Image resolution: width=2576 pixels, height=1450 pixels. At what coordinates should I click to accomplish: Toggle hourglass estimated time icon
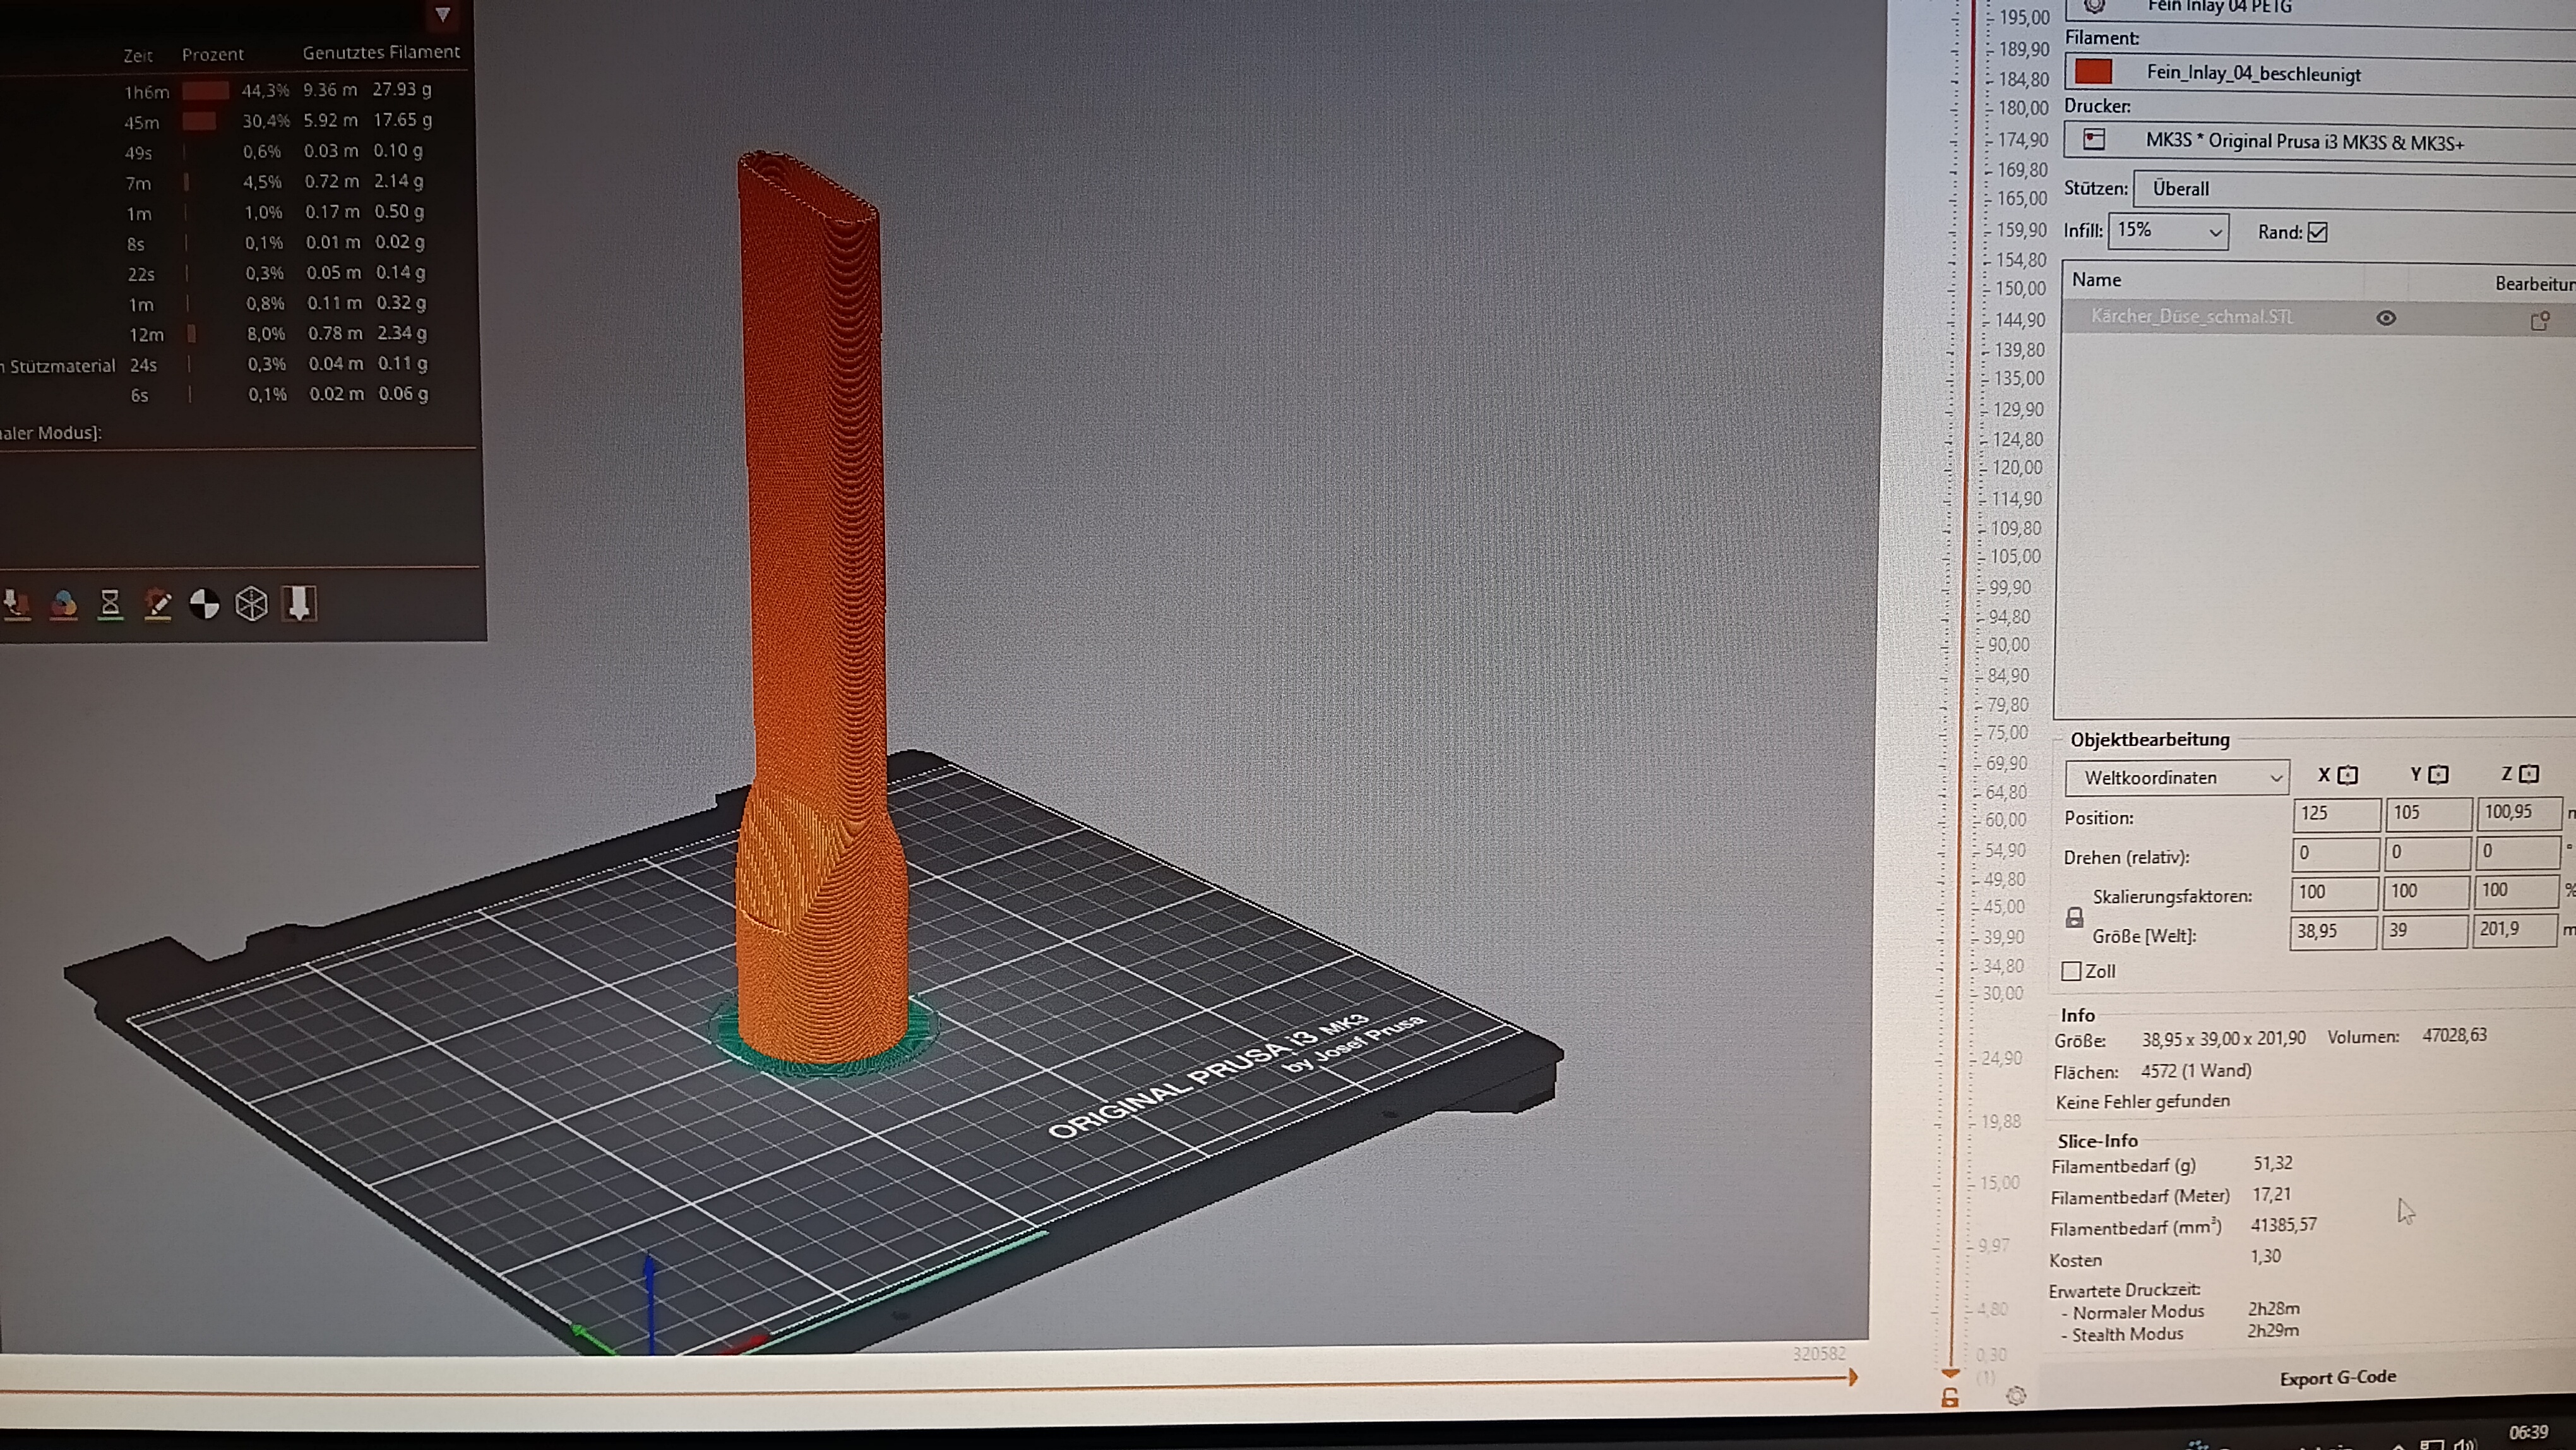111,604
